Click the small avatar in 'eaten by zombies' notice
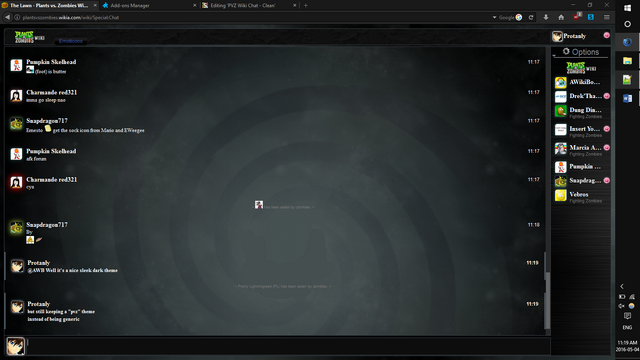Screen dimensions: 640x360 (259, 204)
